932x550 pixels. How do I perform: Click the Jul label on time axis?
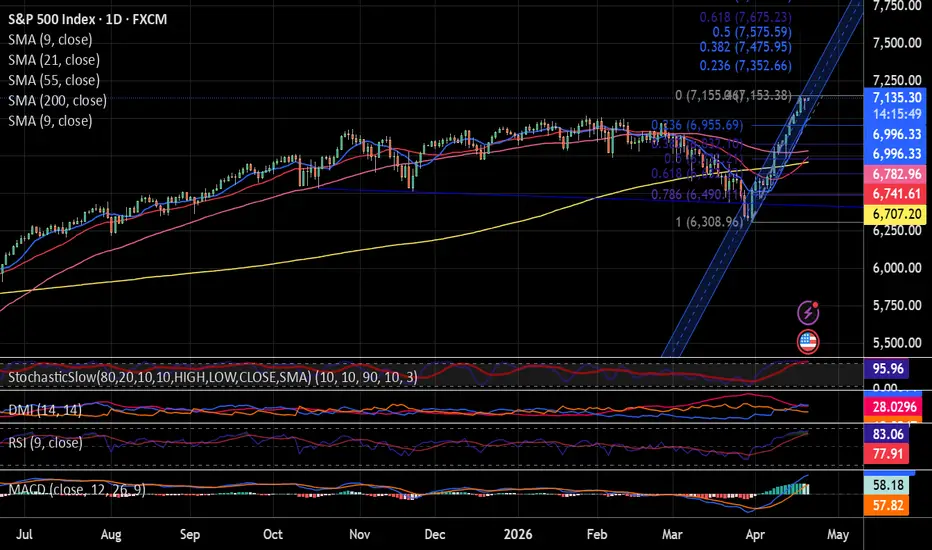point(24,535)
